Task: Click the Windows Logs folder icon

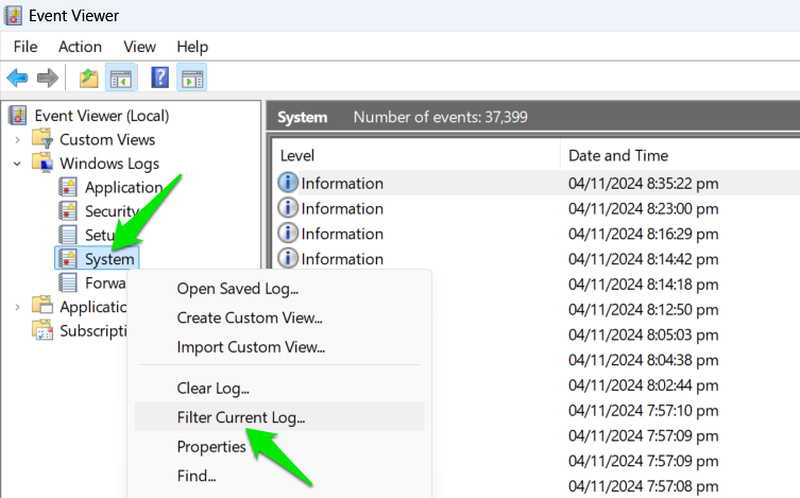Action: 42,162
